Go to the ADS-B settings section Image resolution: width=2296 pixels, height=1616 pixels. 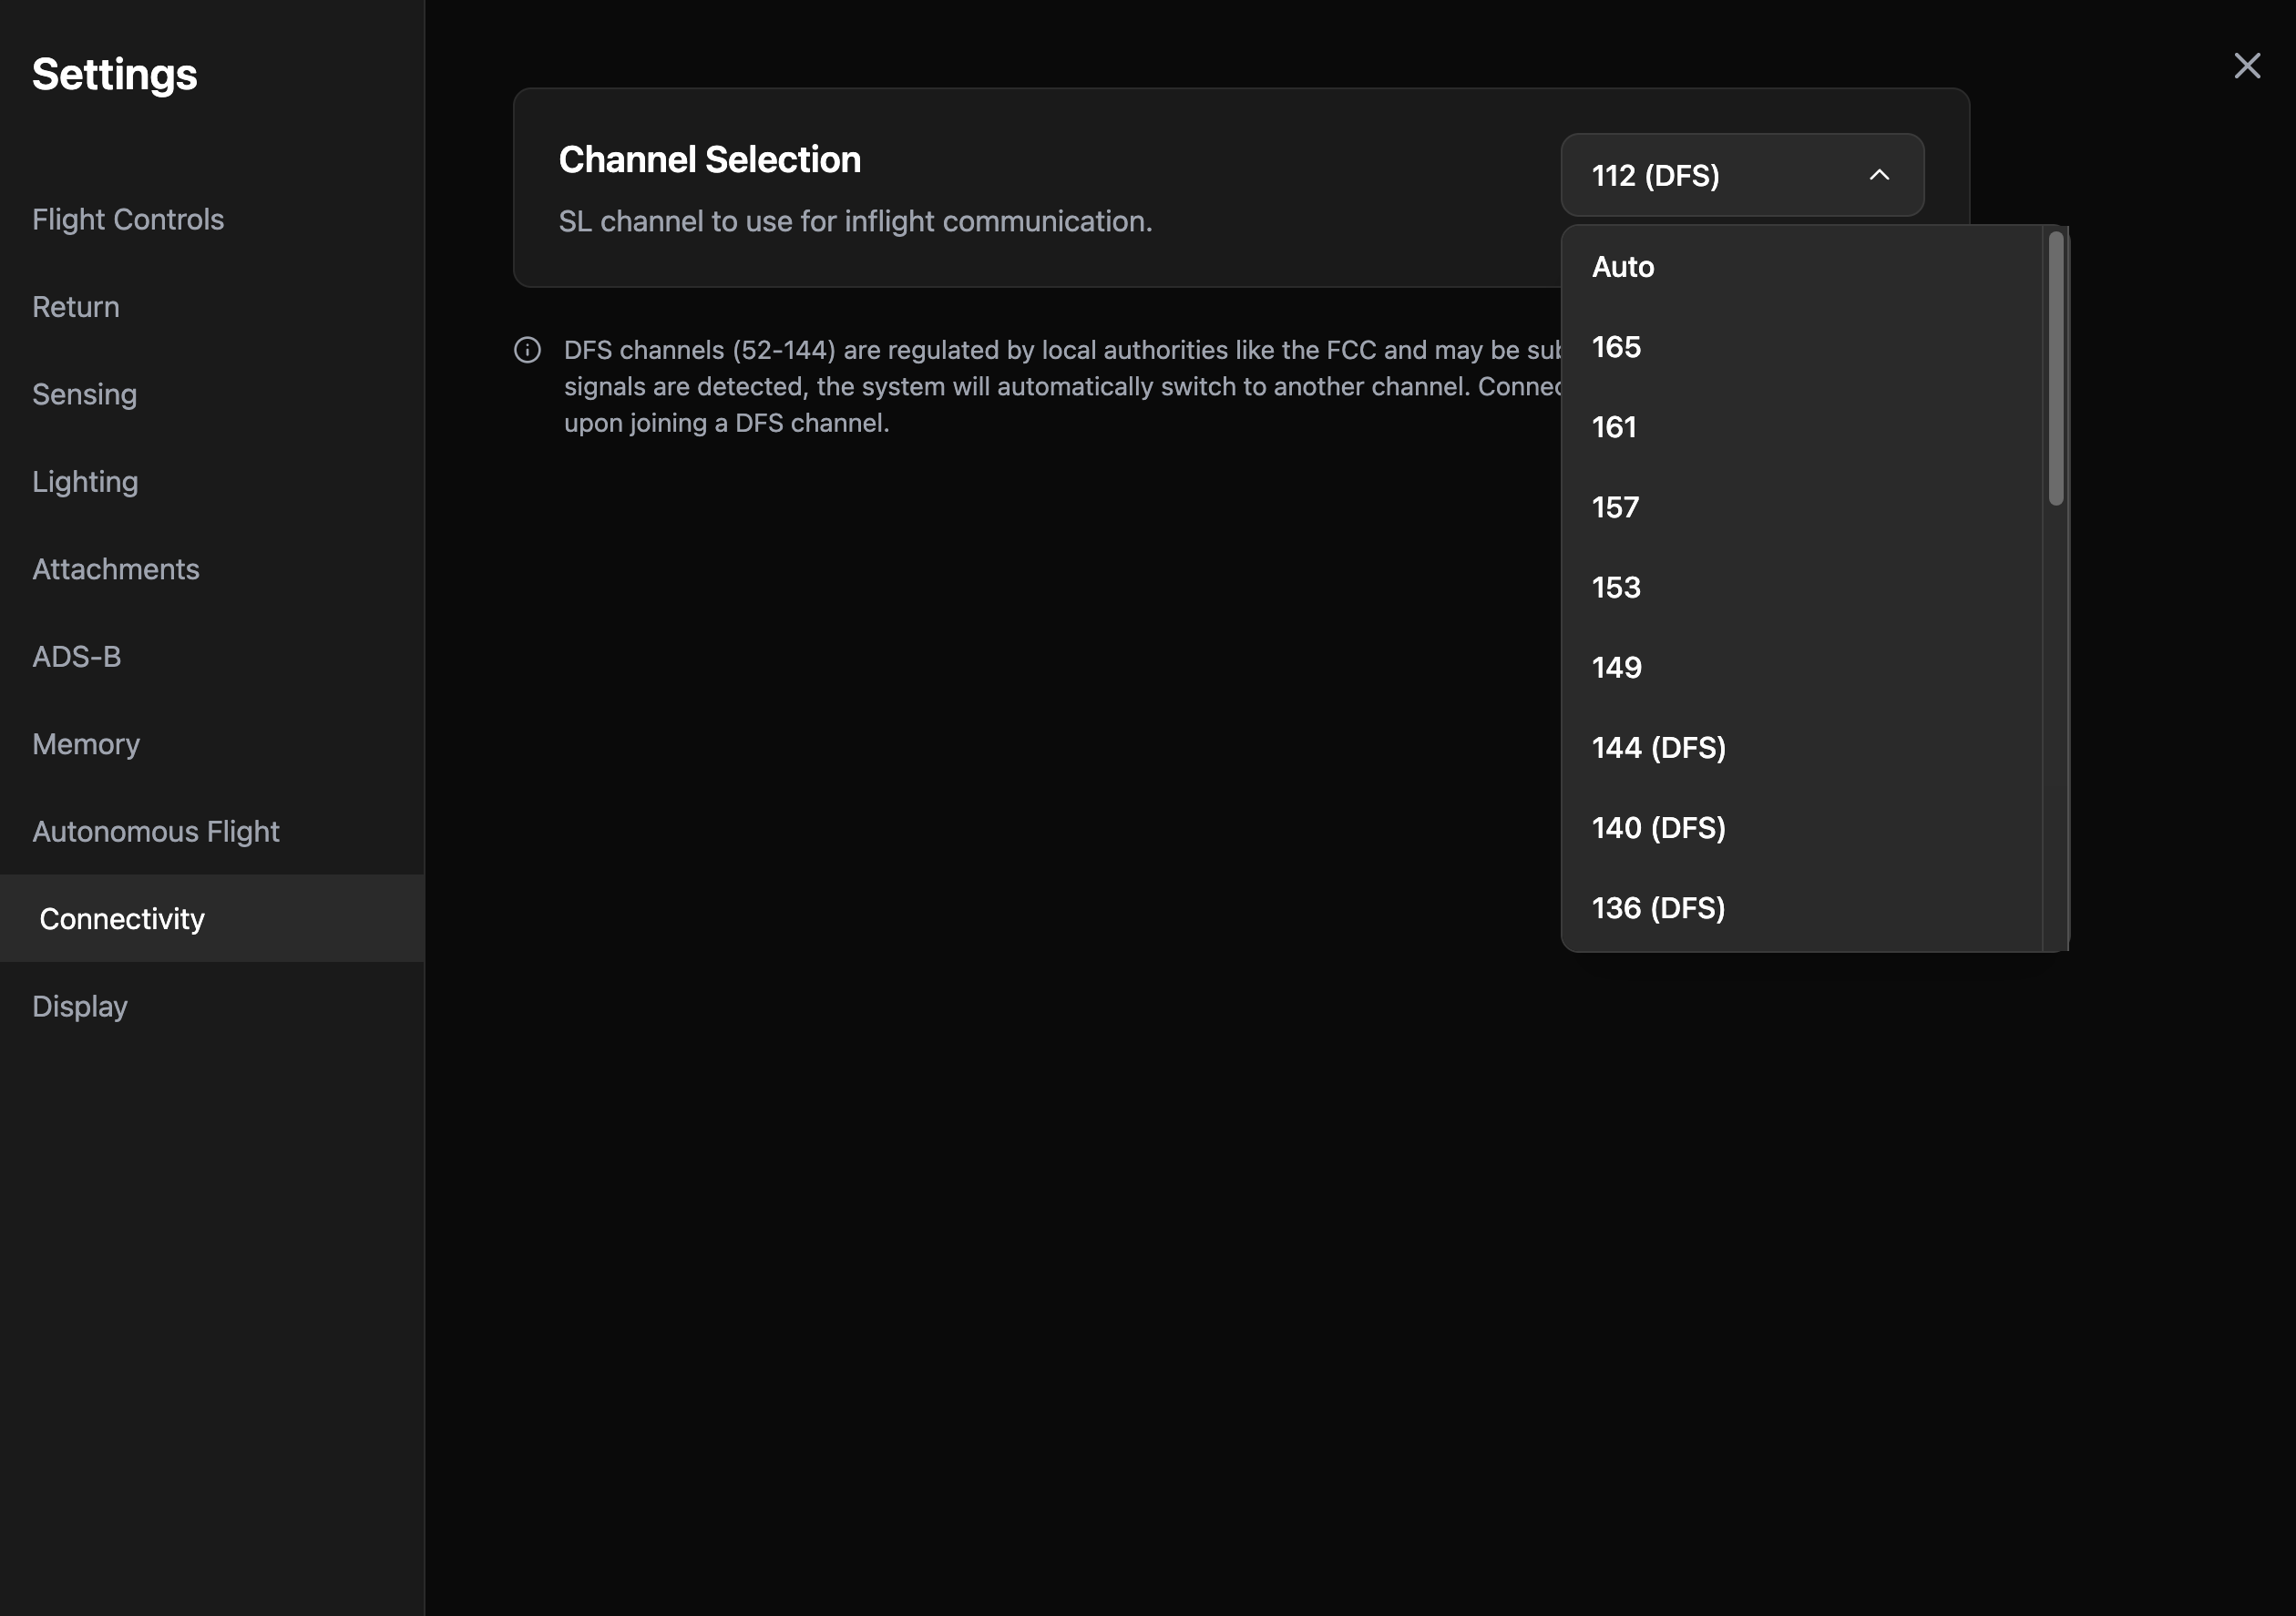coord(212,657)
